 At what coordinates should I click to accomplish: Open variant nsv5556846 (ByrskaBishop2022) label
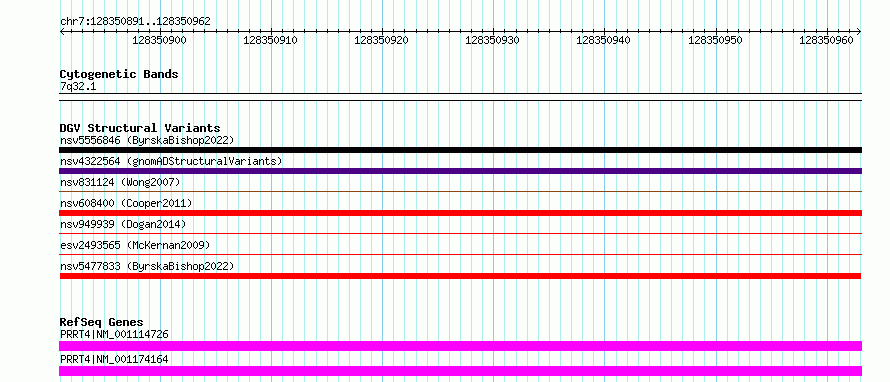click(x=147, y=140)
